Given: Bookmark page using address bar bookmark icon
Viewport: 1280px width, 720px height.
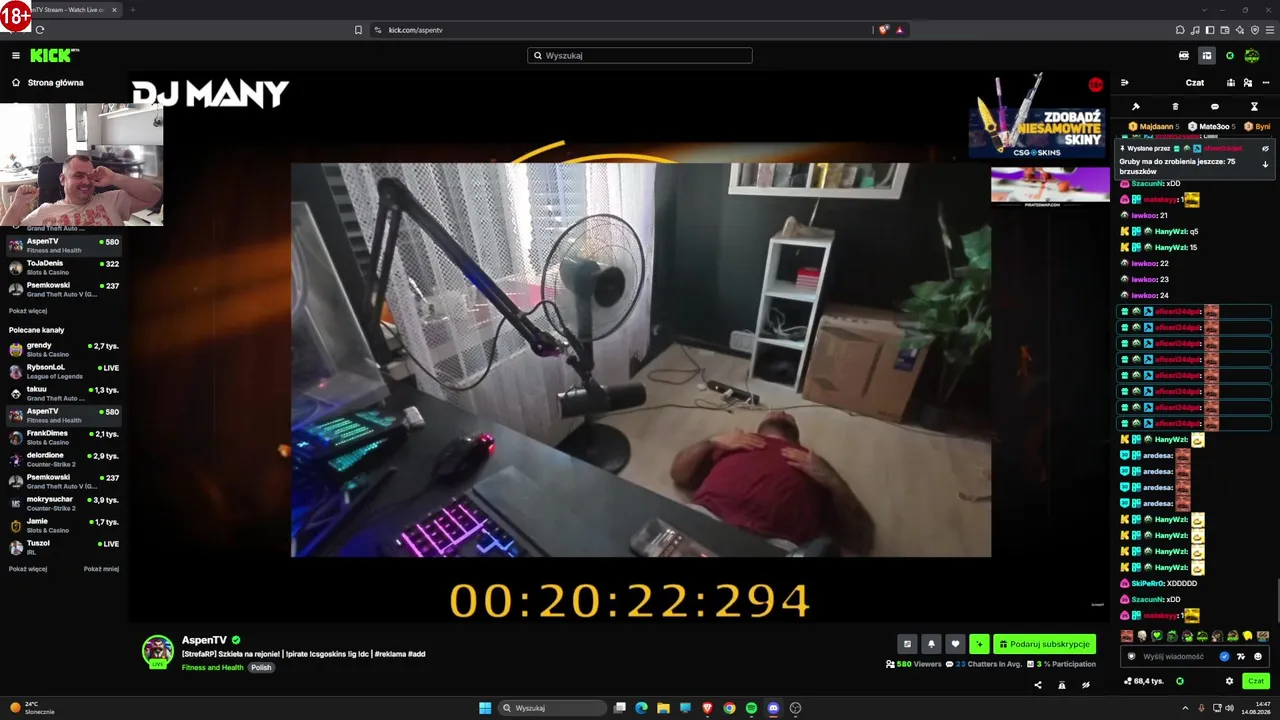Looking at the screenshot, I should pos(358,30).
